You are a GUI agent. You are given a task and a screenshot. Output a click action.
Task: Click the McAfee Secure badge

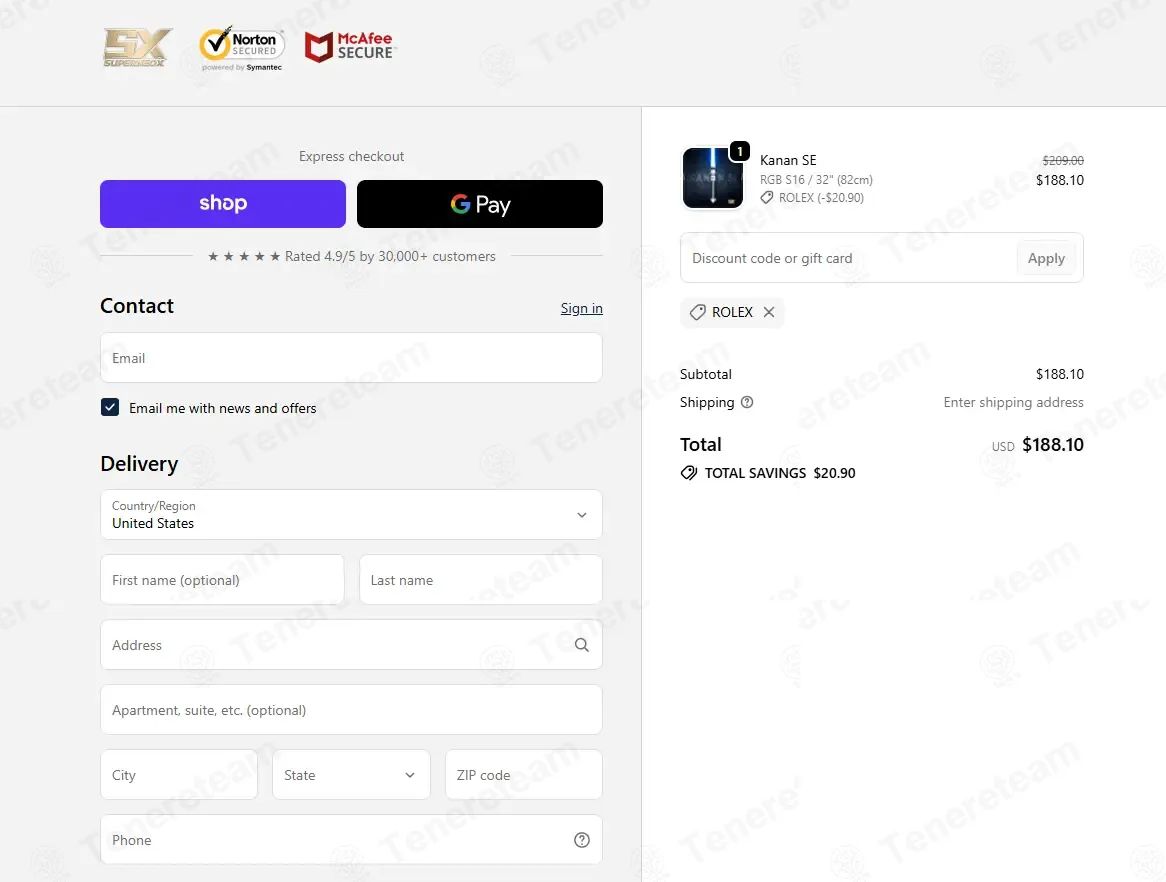tap(350, 47)
